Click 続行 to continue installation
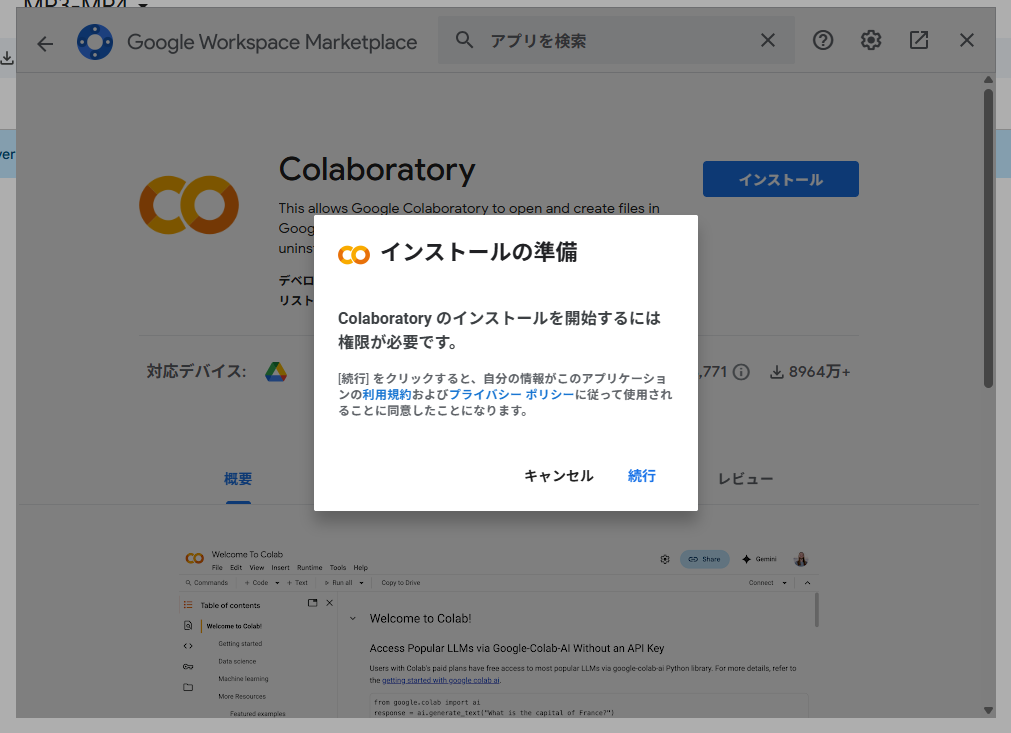 [x=642, y=476]
